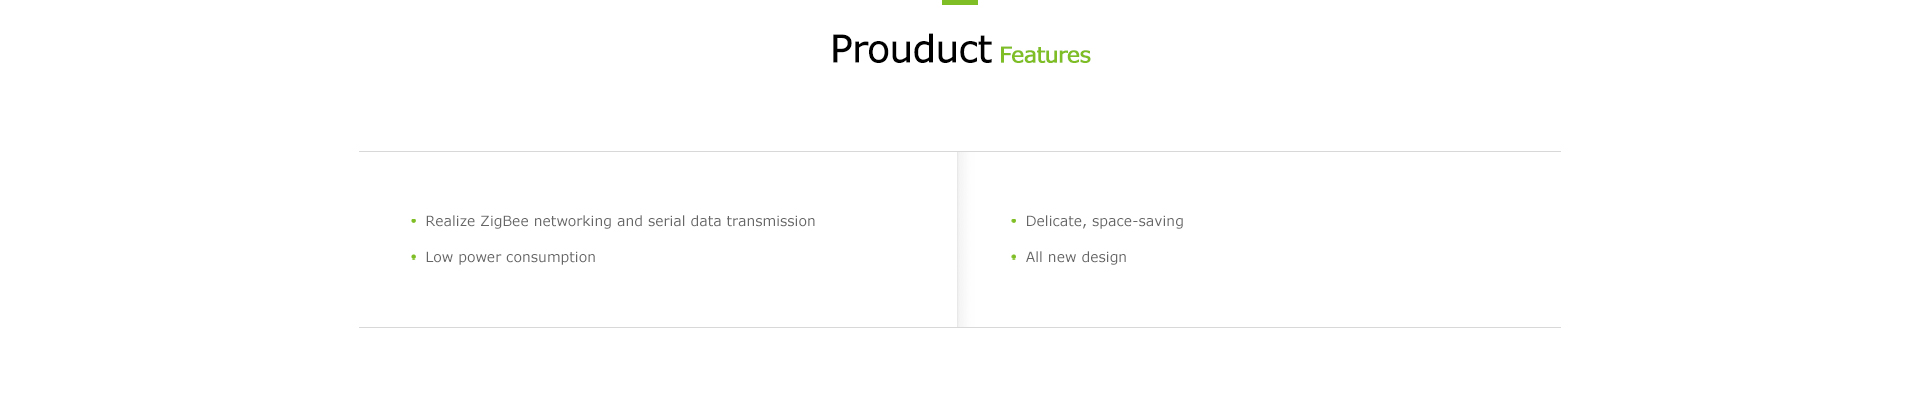Click the Low power consumption feature text
Screen dimensions: 1920x408
pyautogui.click(x=510, y=257)
